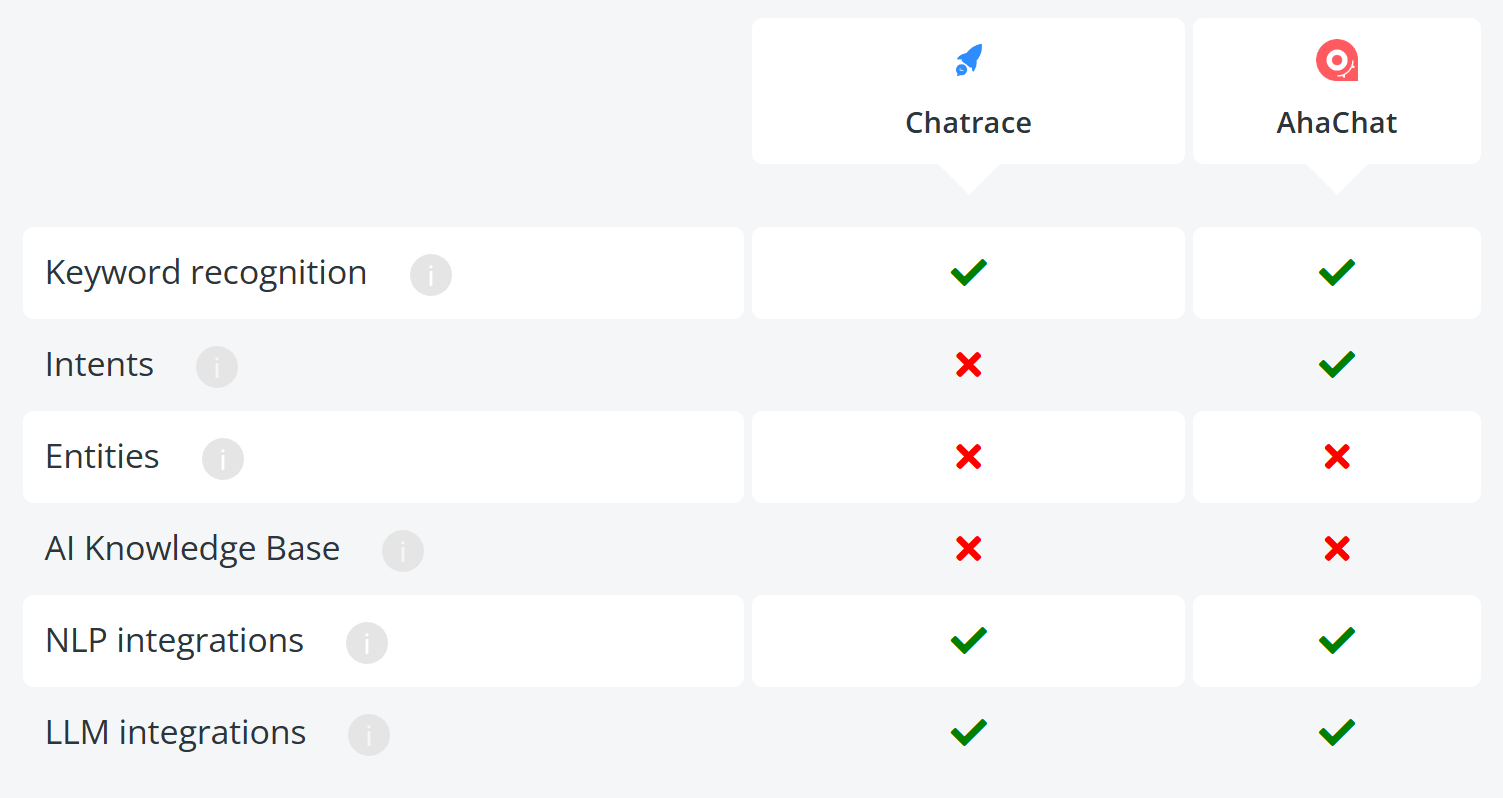Click the AhaChat red logo icon

(x=1336, y=60)
